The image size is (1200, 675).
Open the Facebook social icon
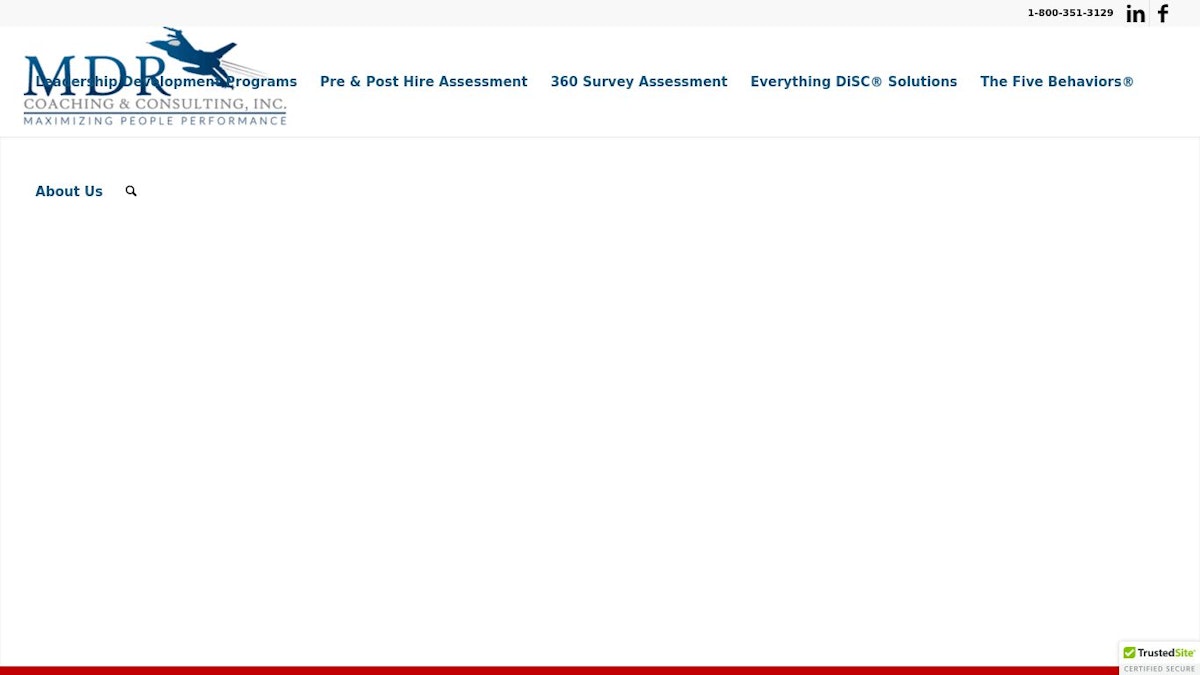(1163, 14)
